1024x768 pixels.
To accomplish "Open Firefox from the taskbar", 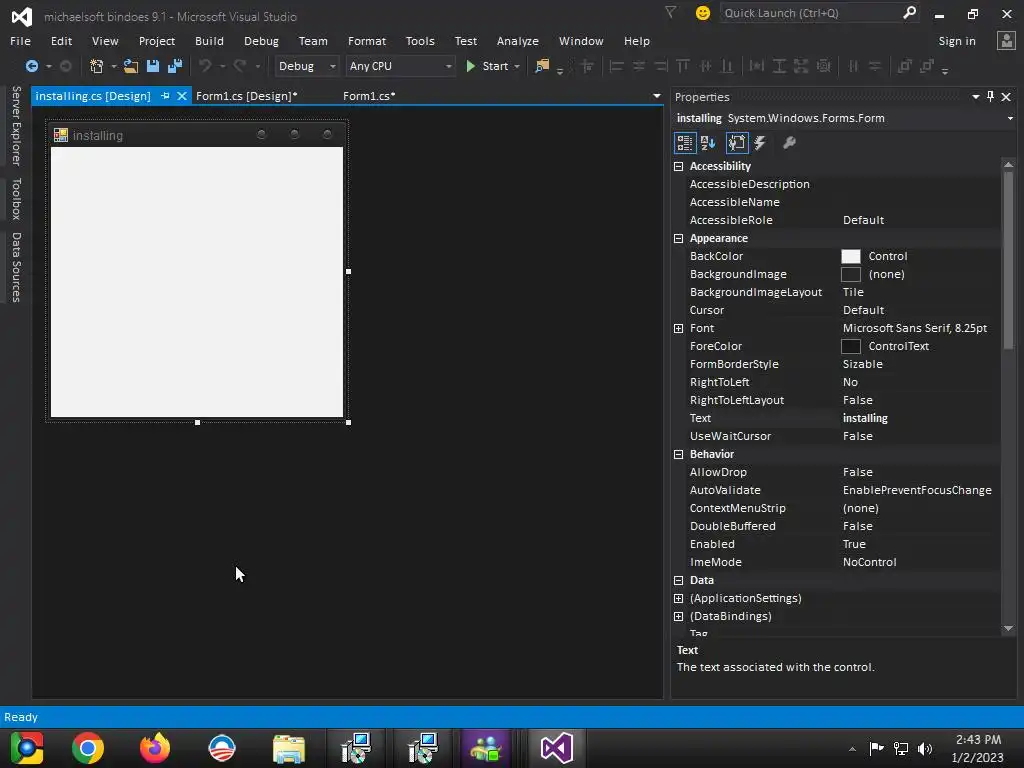I will (x=155, y=748).
